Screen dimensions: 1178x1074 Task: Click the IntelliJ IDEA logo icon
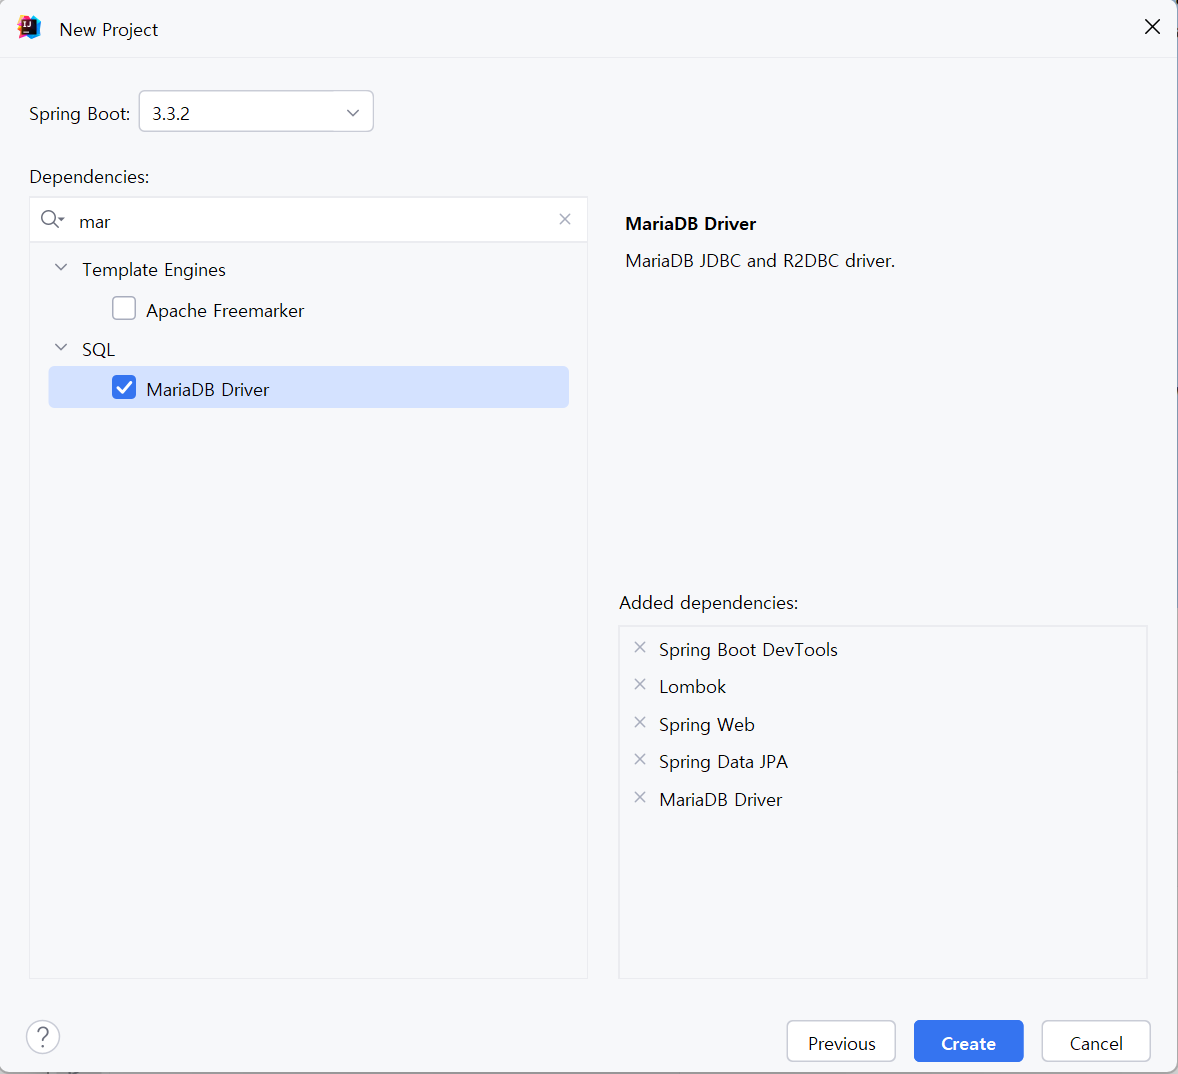pyautogui.click(x=29, y=28)
